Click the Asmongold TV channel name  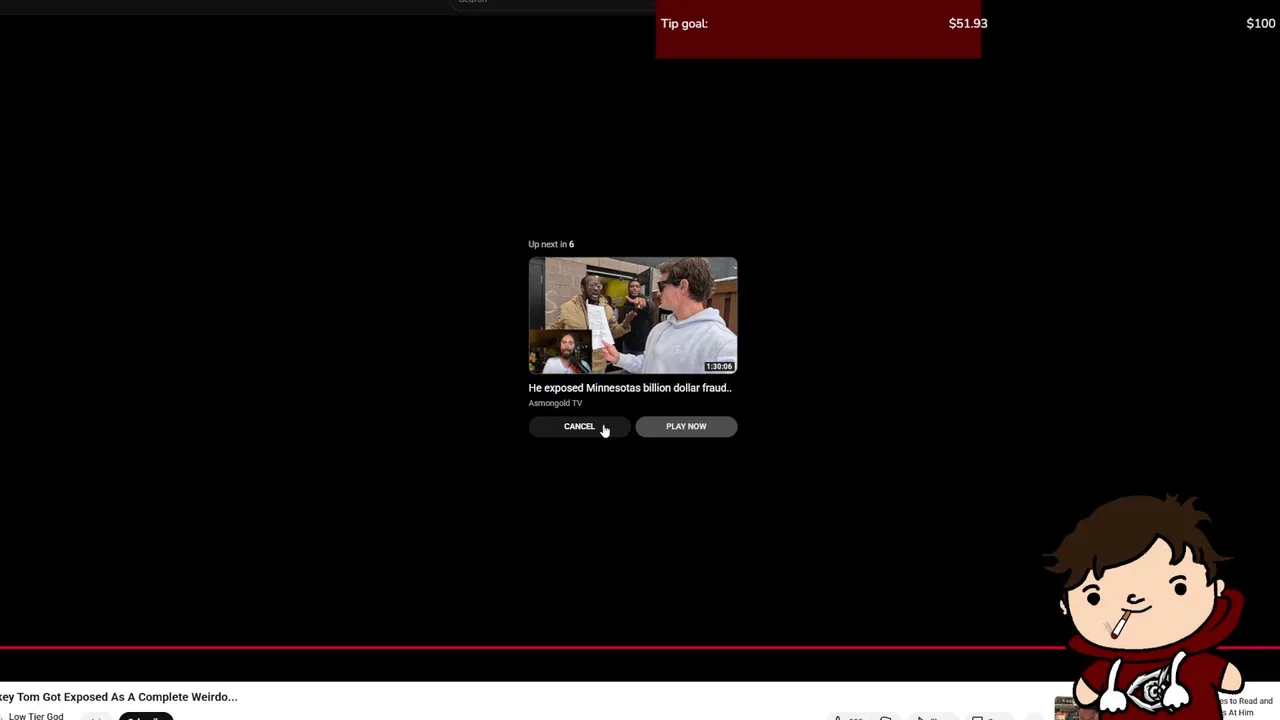[x=555, y=403]
